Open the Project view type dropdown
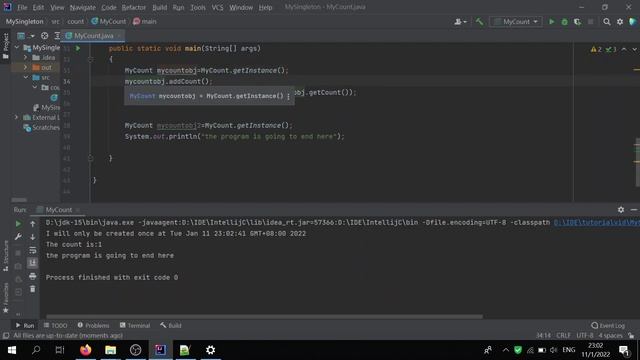Screen dimensions: 640x360 pos(25,36)
